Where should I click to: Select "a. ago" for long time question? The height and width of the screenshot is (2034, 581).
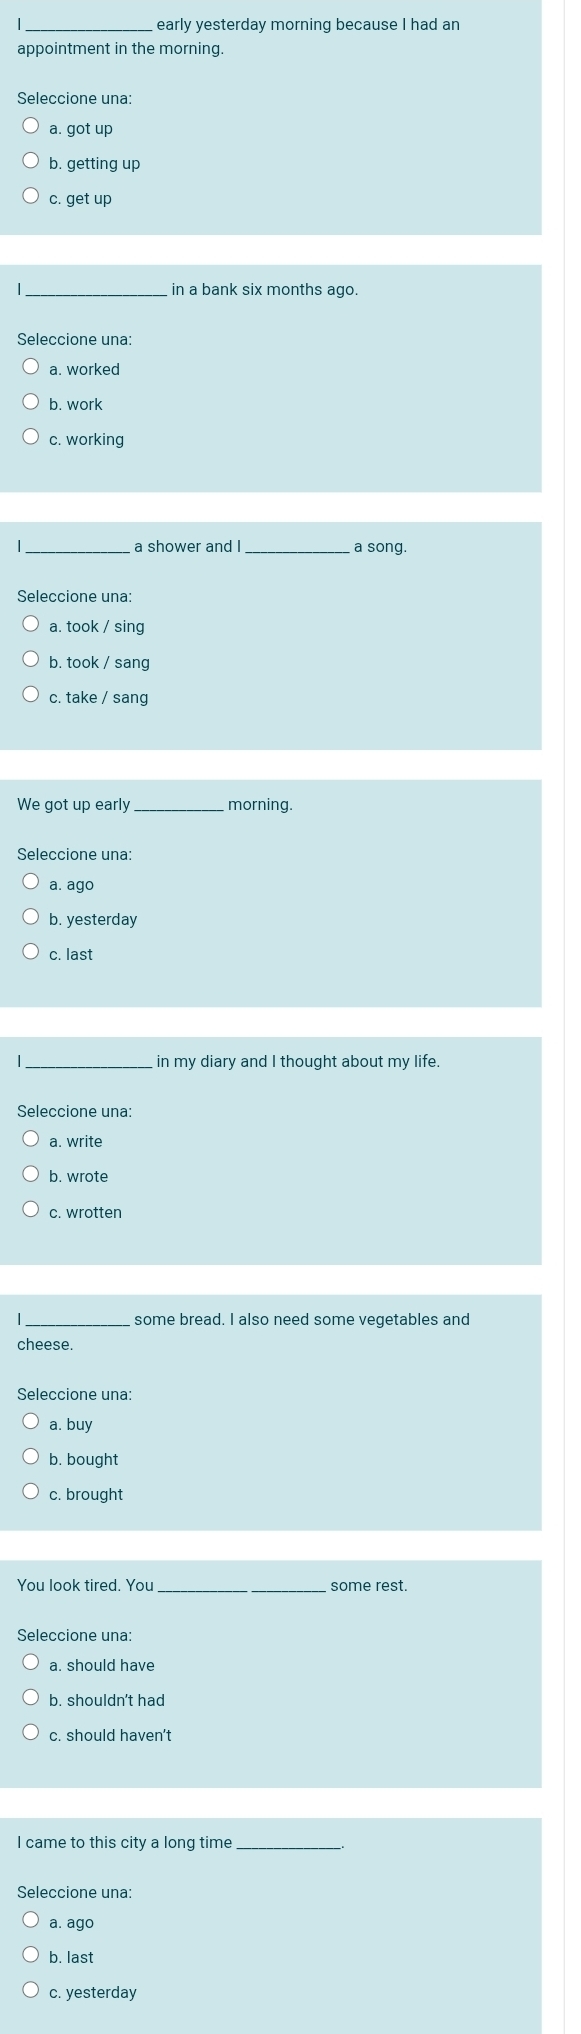32,1922
